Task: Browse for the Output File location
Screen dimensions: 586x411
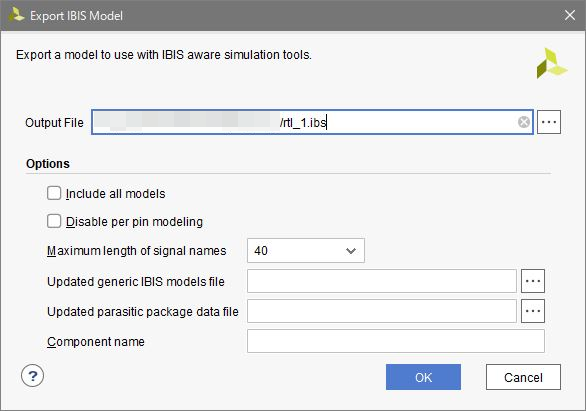Action: pyautogui.click(x=549, y=122)
